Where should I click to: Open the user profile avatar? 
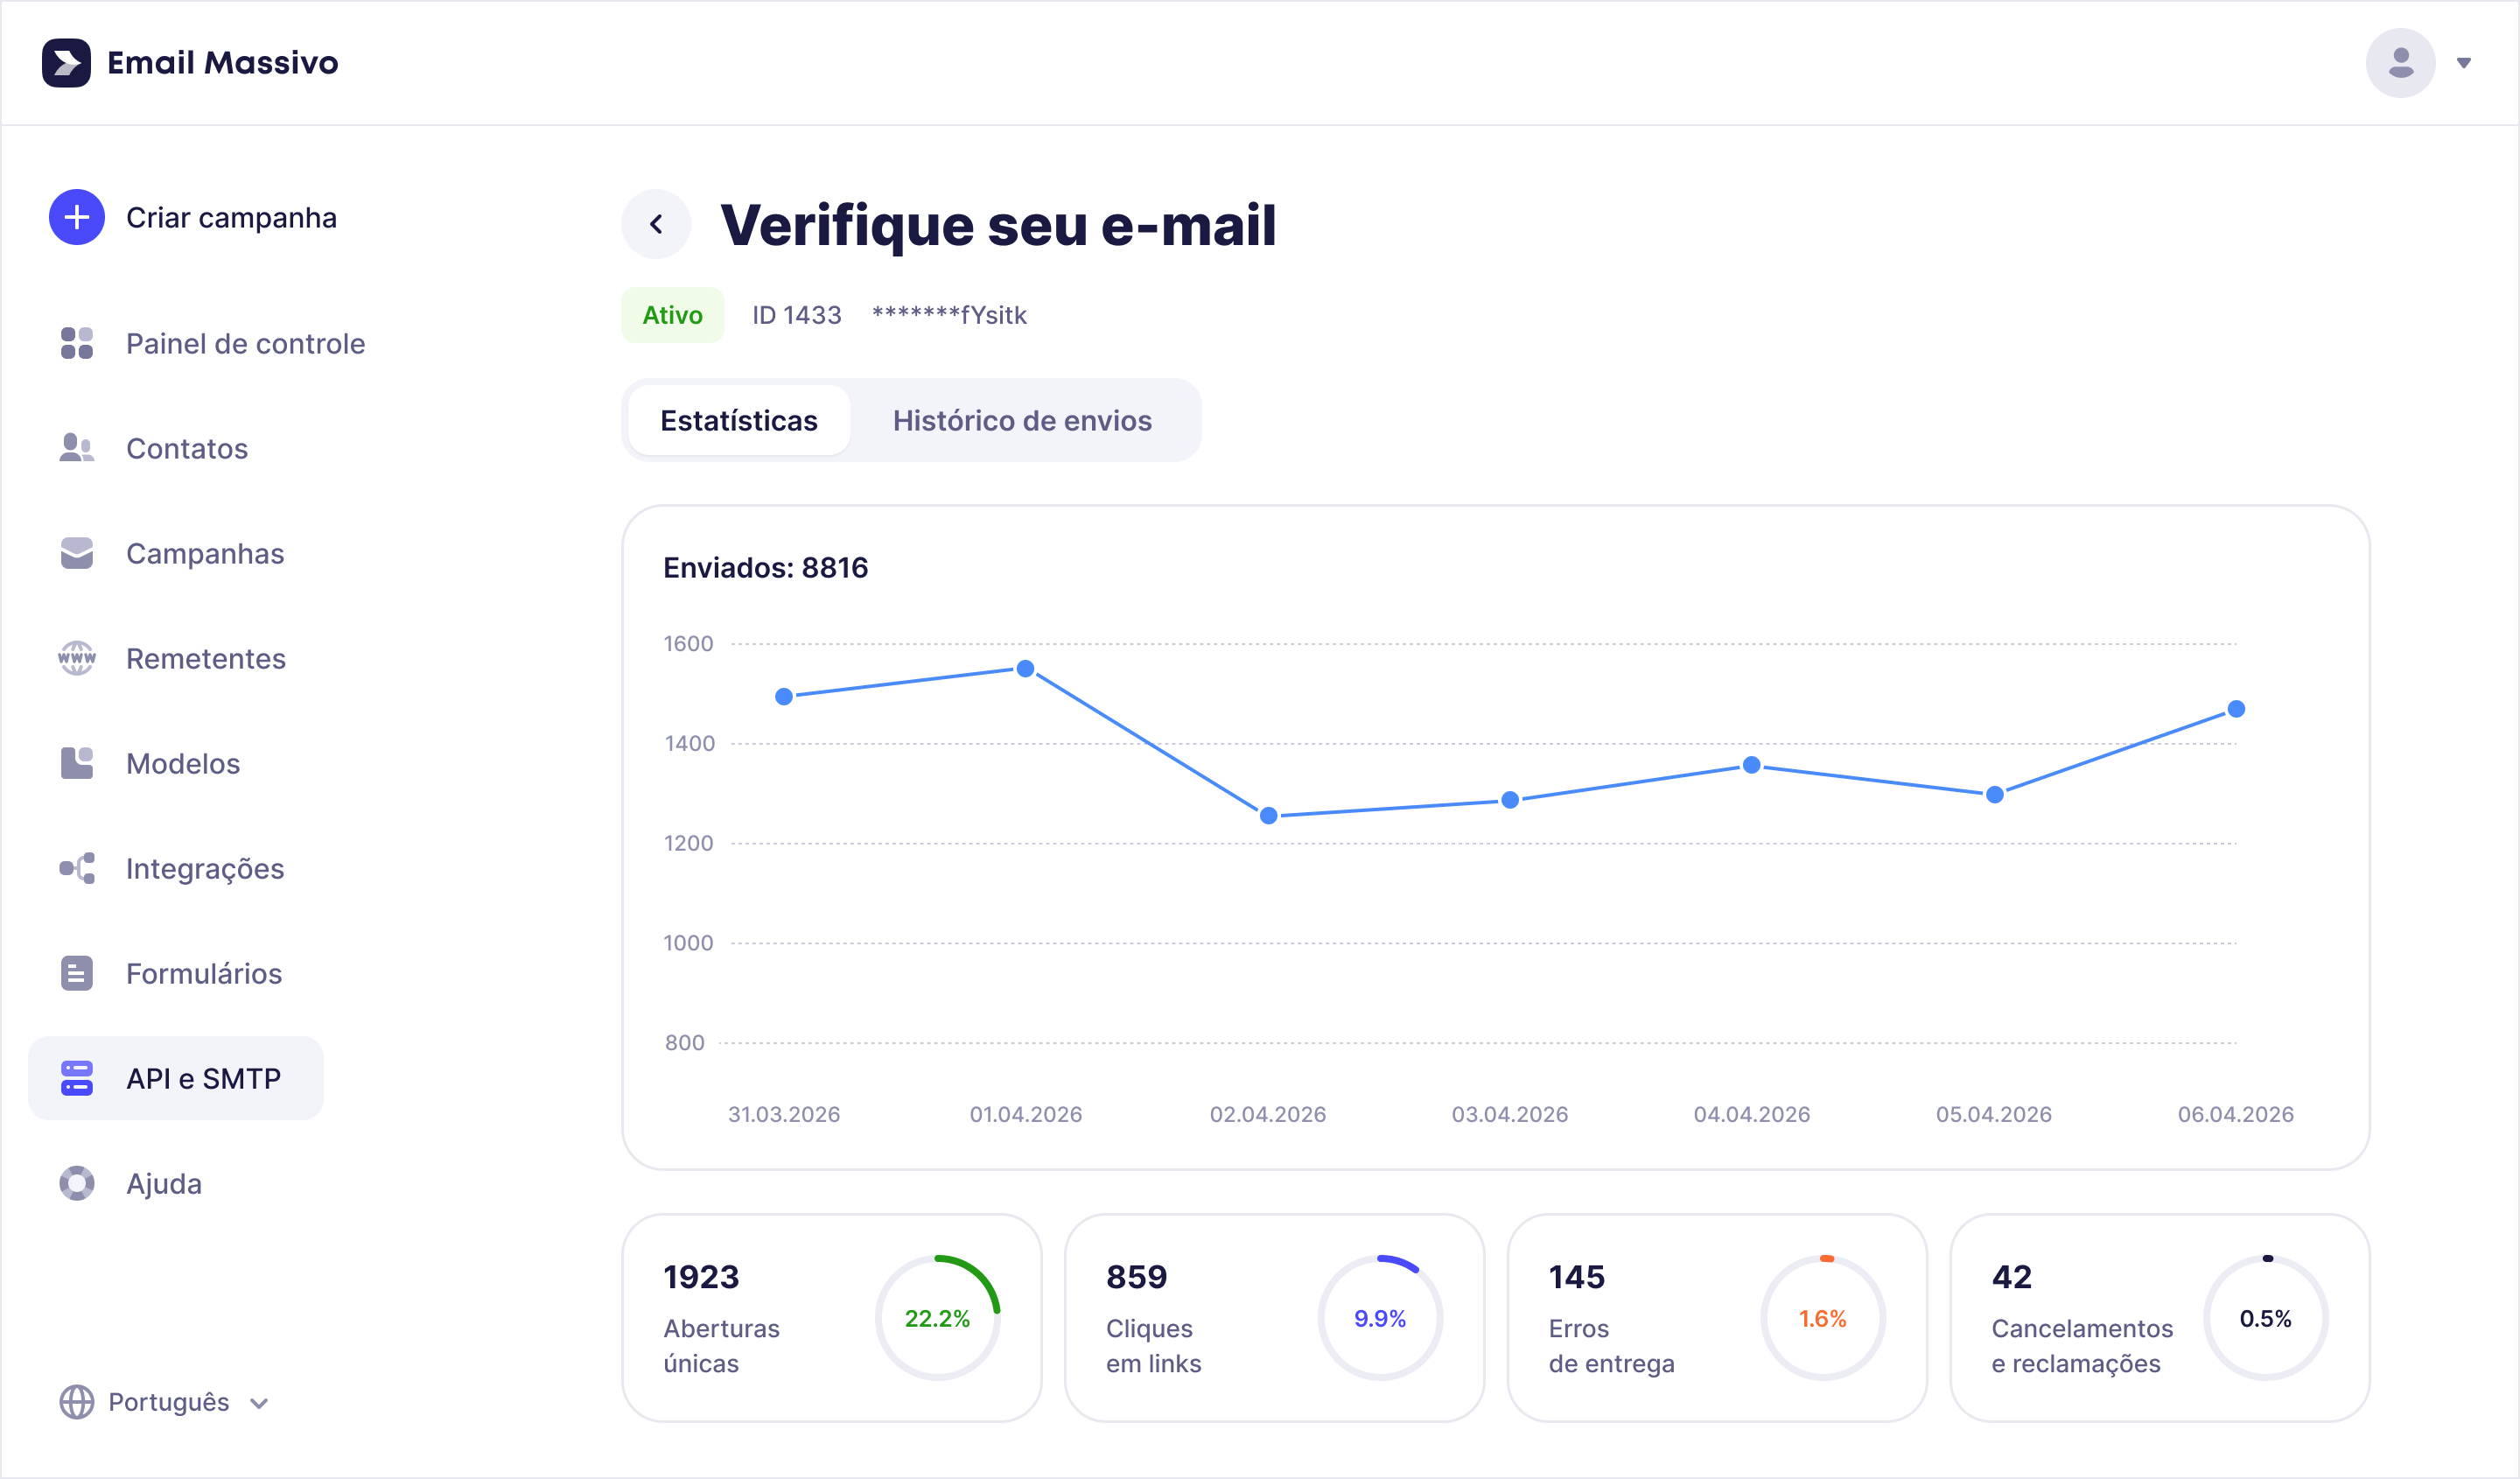(2400, 63)
